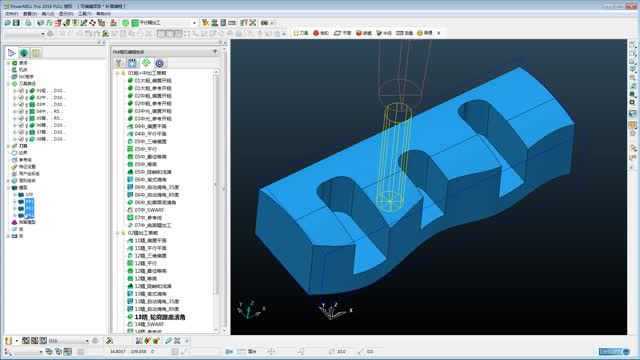Select the triangle-icon first tab of Explorer panel
640x360 pixels.
[x=11, y=53]
